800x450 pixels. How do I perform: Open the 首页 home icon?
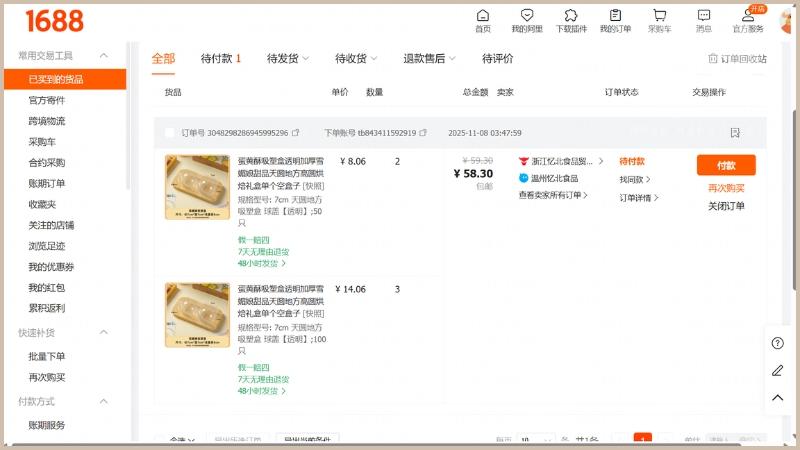[483, 20]
